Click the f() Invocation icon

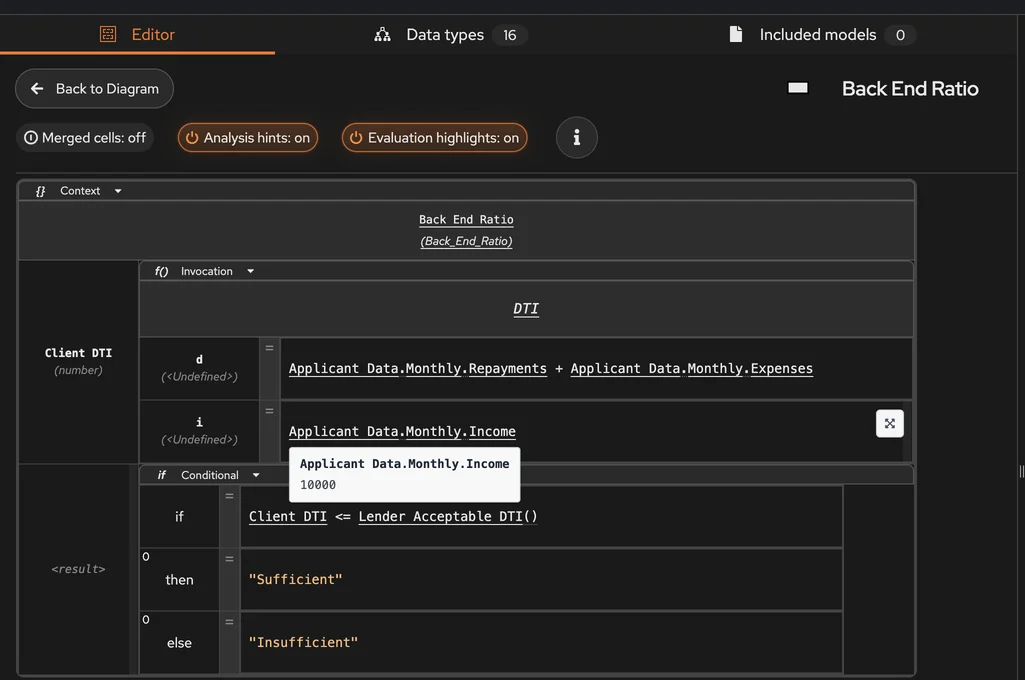(161, 271)
